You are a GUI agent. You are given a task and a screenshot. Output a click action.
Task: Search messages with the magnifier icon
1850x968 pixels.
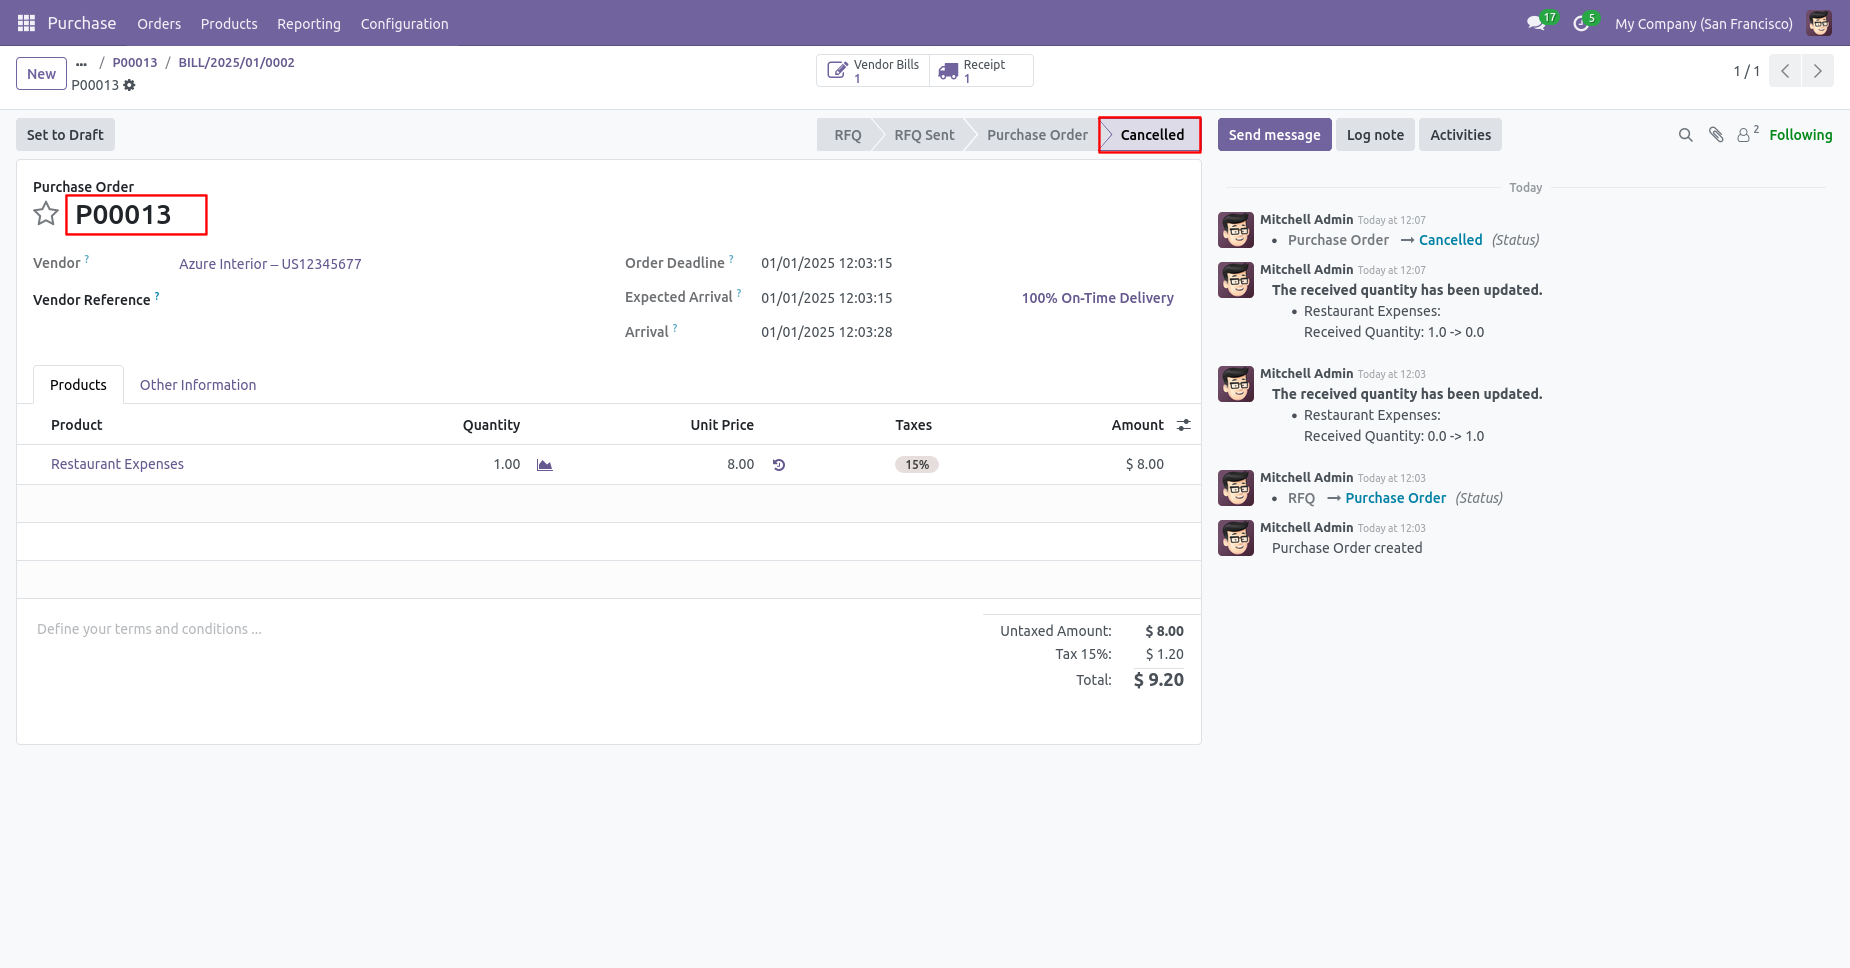click(x=1686, y=135)
